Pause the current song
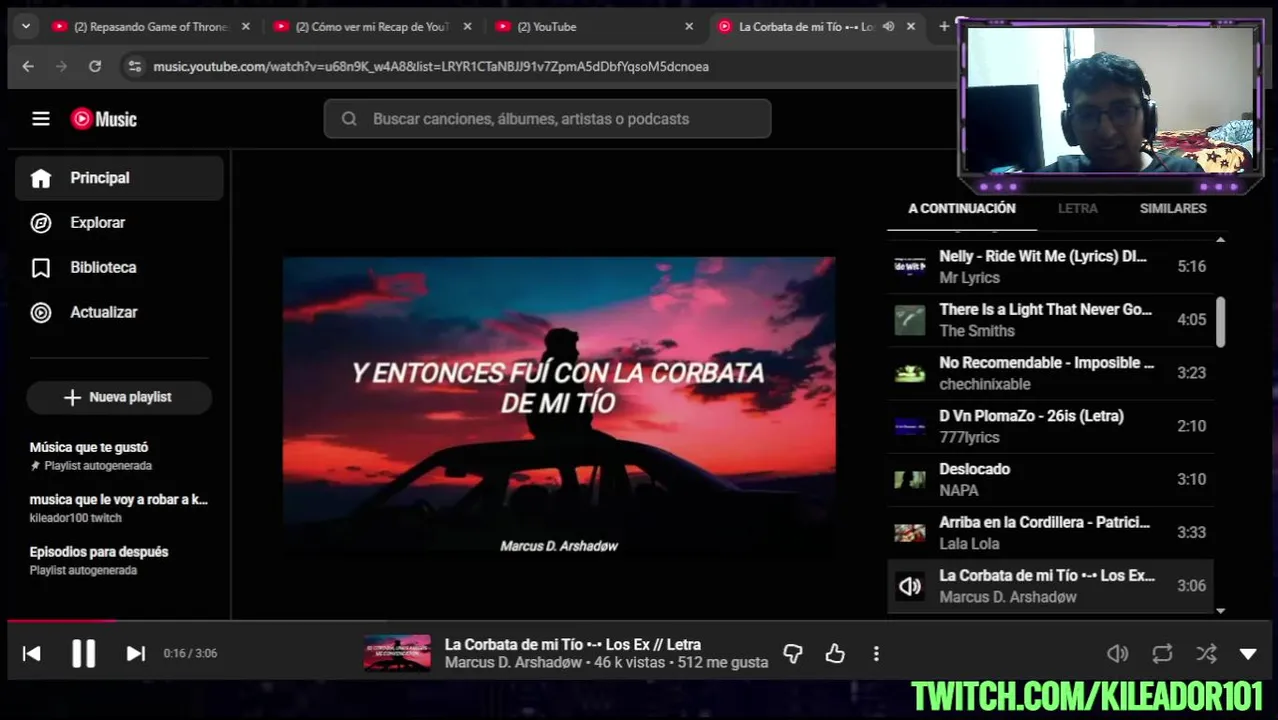Screen dimensions: 1278x720 pos(84,653)
